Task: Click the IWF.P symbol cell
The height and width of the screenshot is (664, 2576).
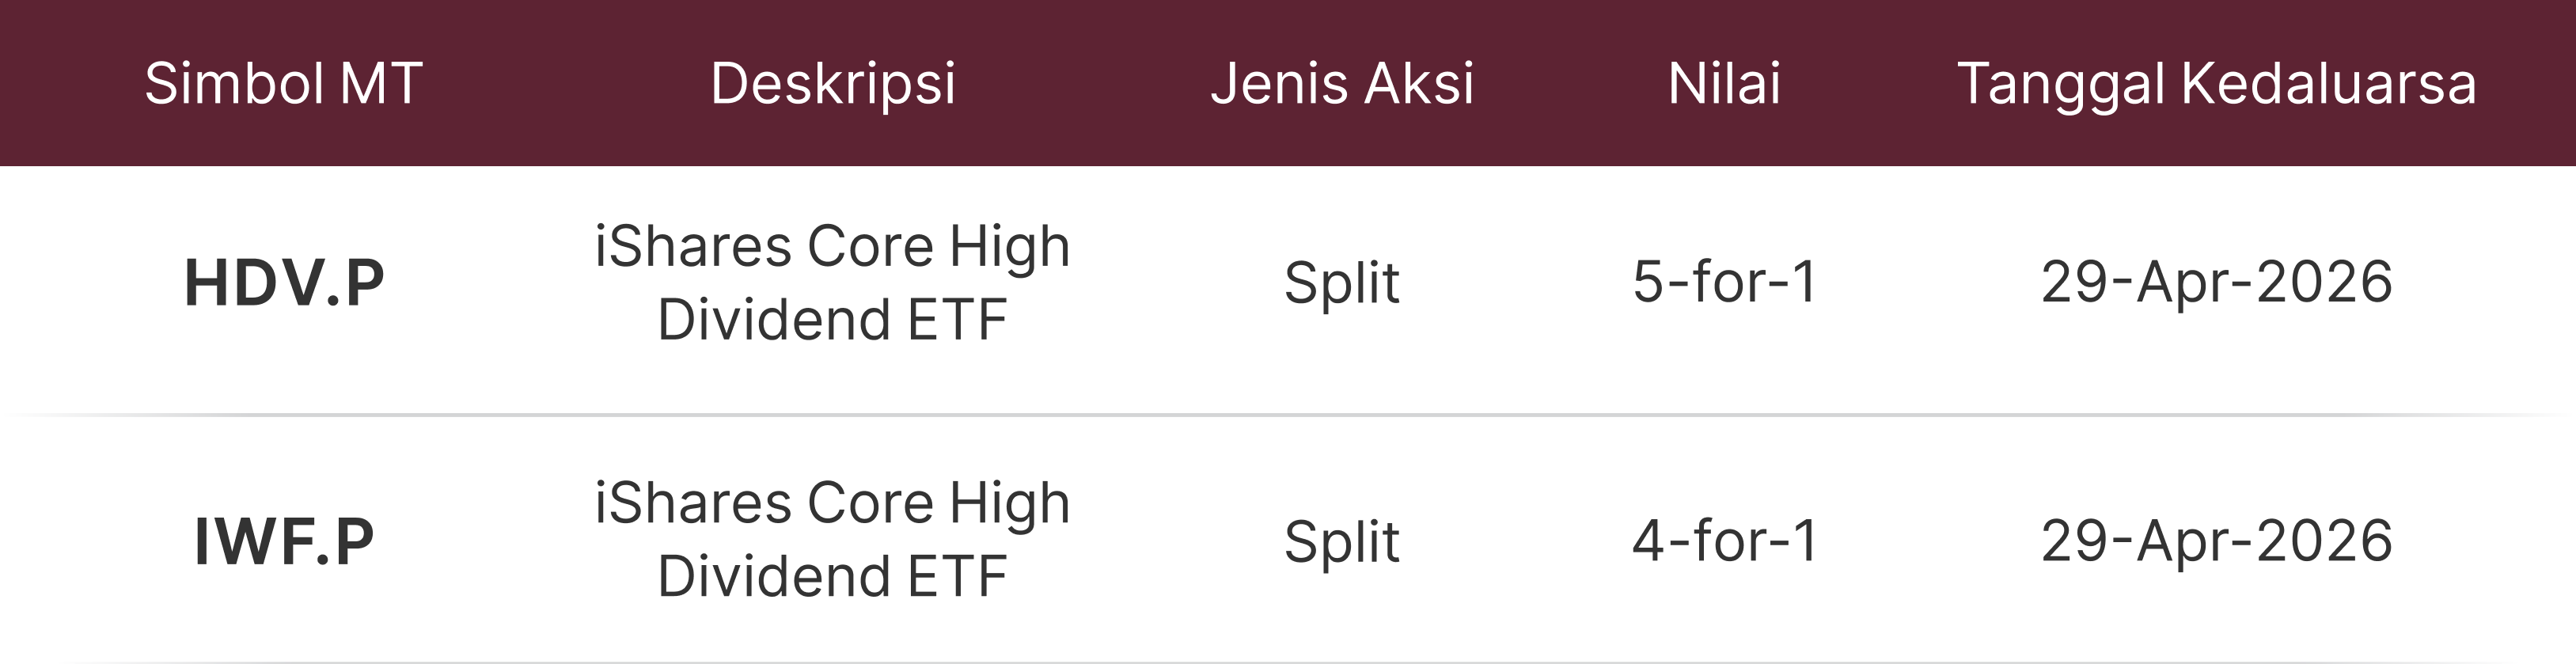Action: pos(284,542)
